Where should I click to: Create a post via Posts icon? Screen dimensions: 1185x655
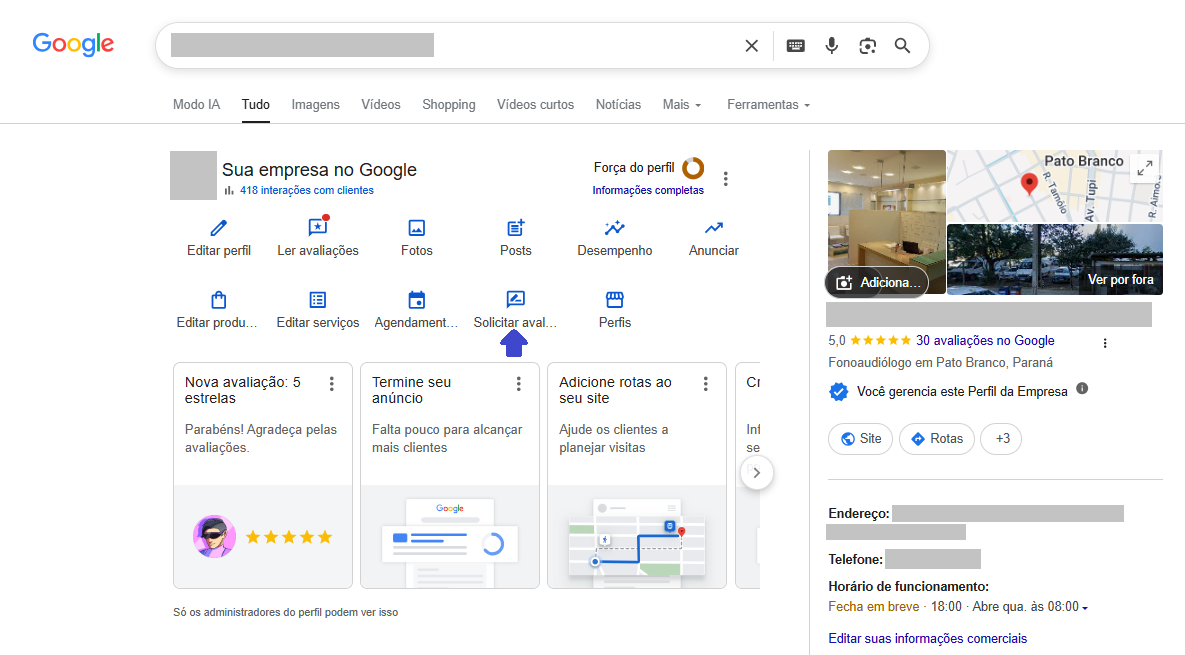(x=515, y=227)
